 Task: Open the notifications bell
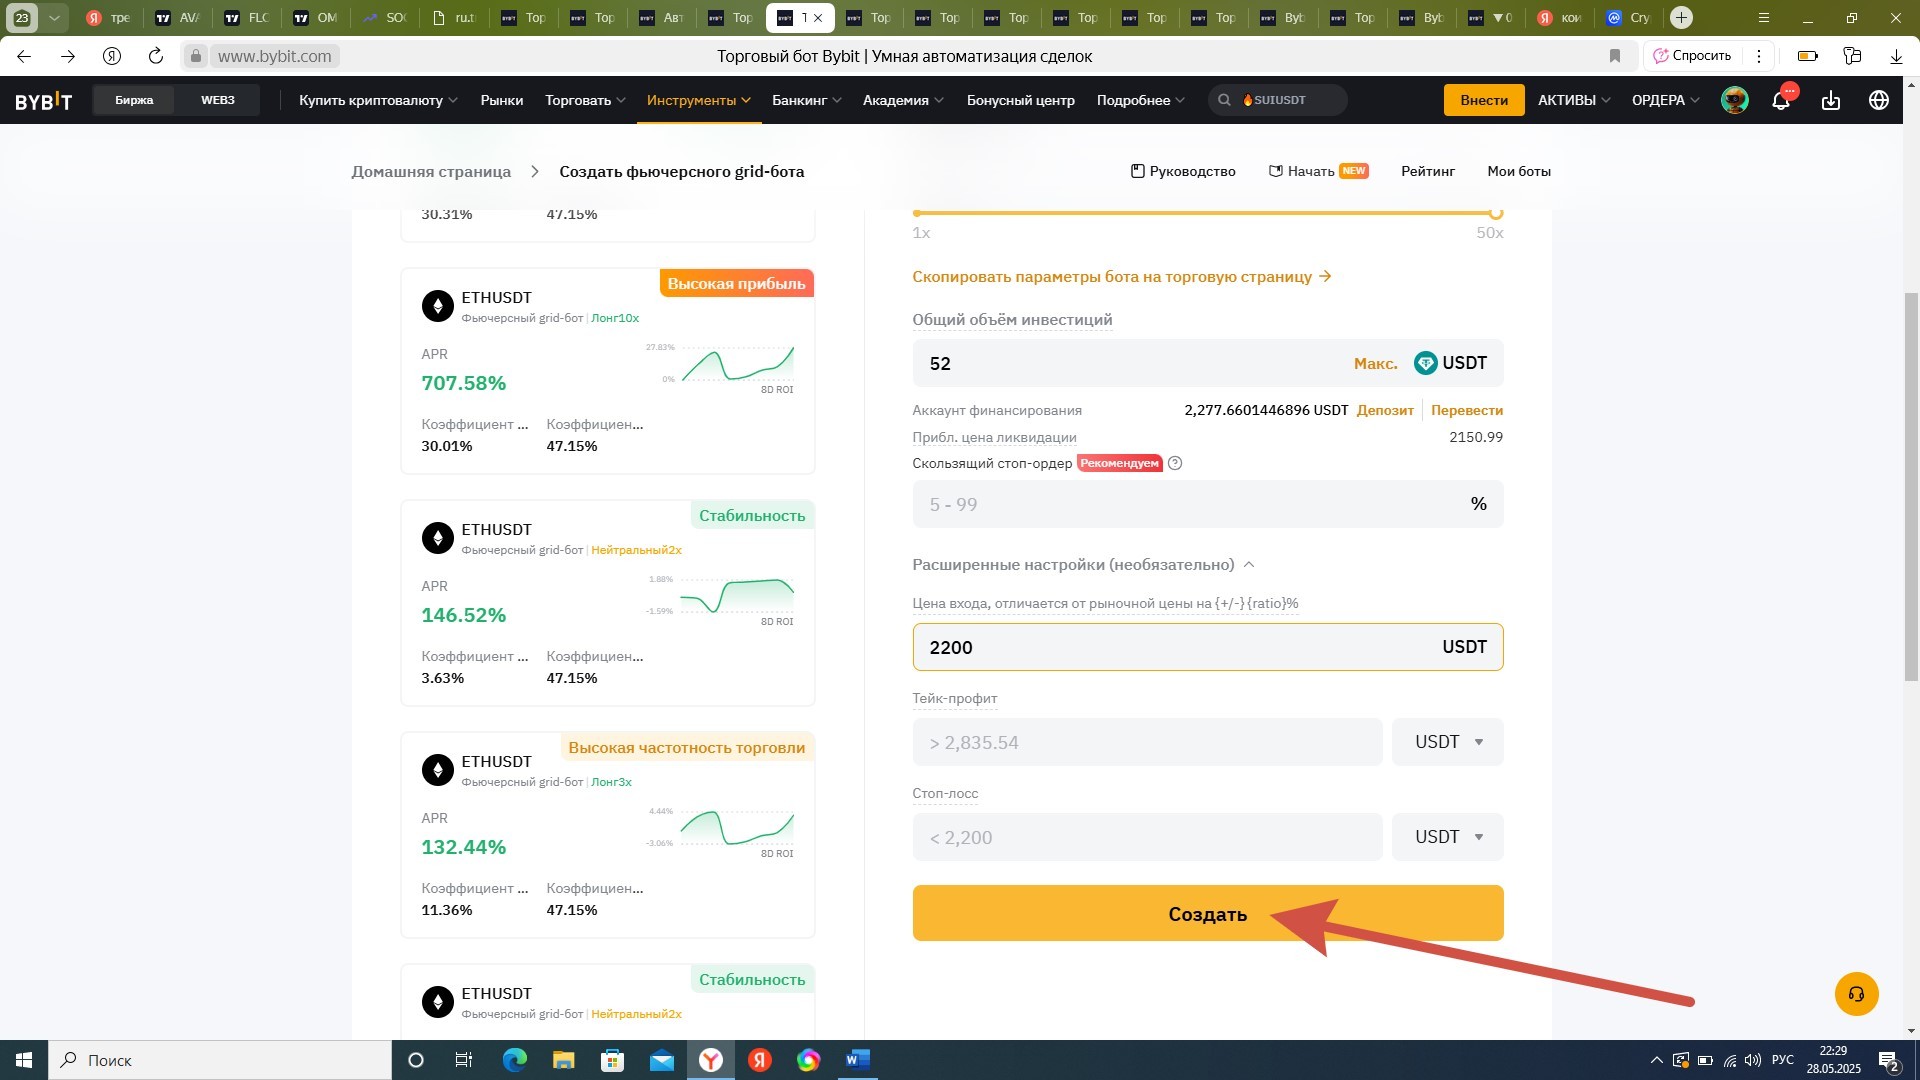click(x=1781, y=100)
